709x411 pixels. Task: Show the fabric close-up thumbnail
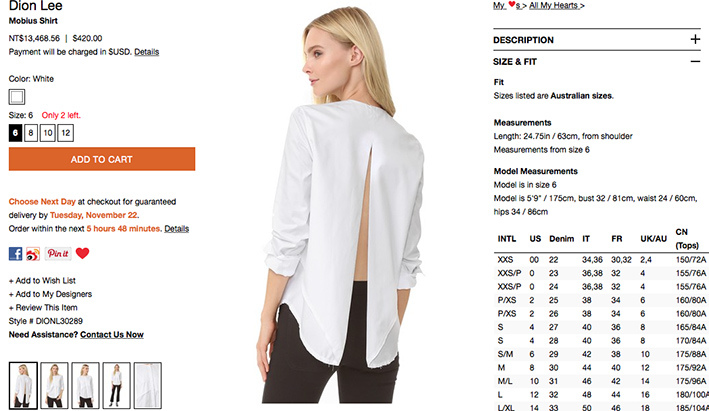[x=147, y=386]
